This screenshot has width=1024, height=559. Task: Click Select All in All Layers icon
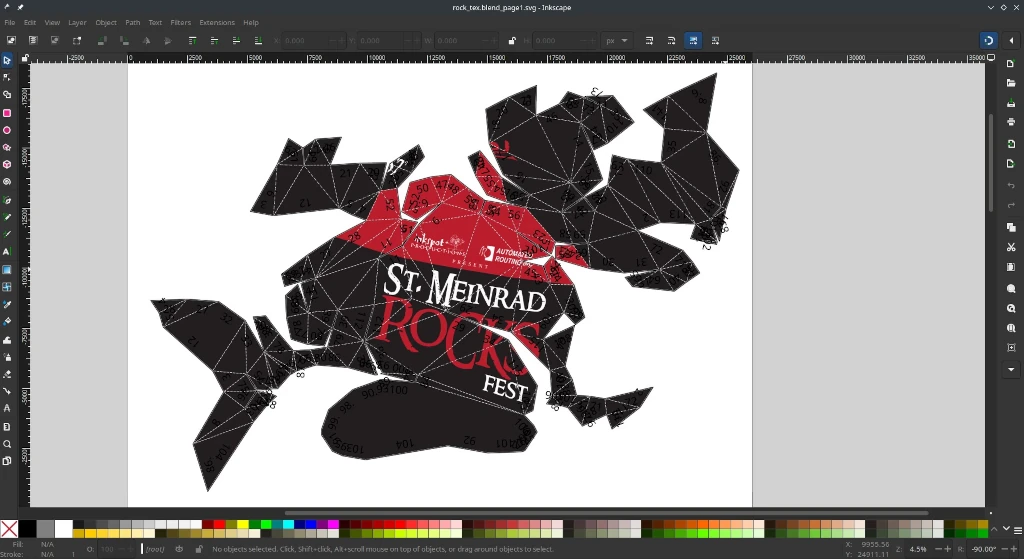[33, 40]
